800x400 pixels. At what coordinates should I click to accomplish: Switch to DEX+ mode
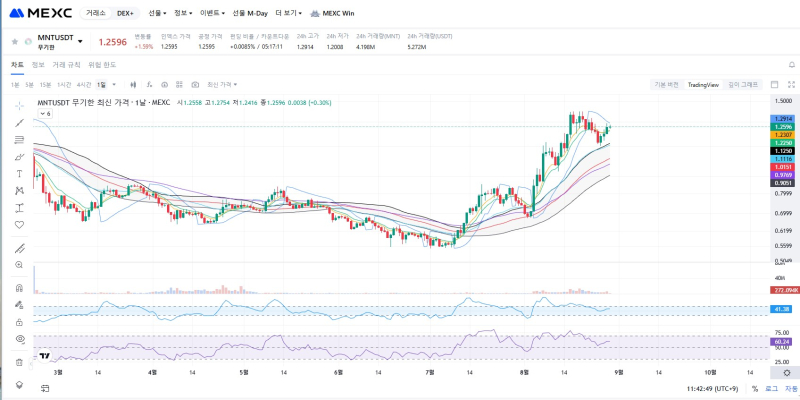(126, 13)
